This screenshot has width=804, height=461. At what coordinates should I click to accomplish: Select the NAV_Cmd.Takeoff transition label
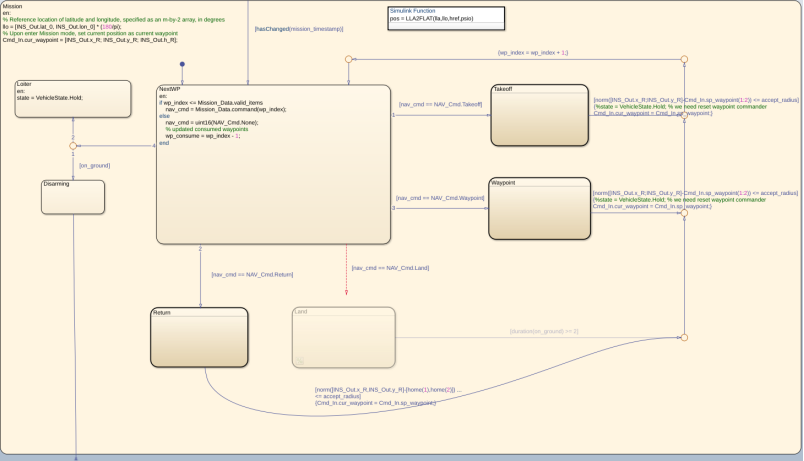point(440,104)
